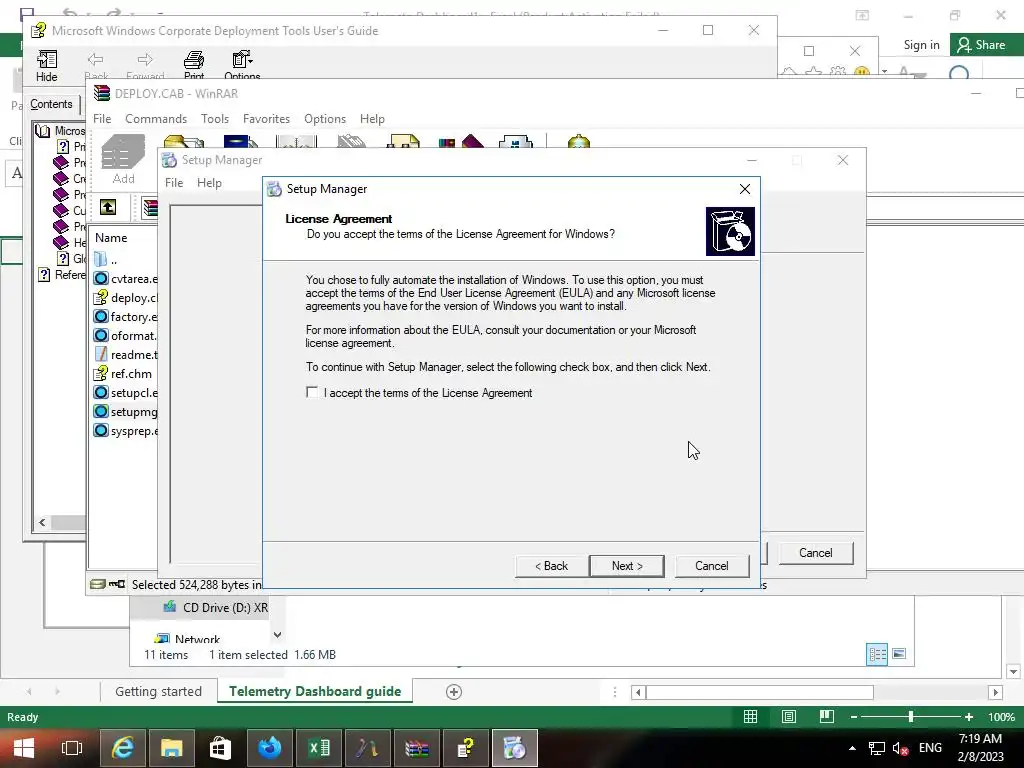1024x768 pixels.
Task: Open WinRAR Help menu
Action: click(x=372, y=119)
